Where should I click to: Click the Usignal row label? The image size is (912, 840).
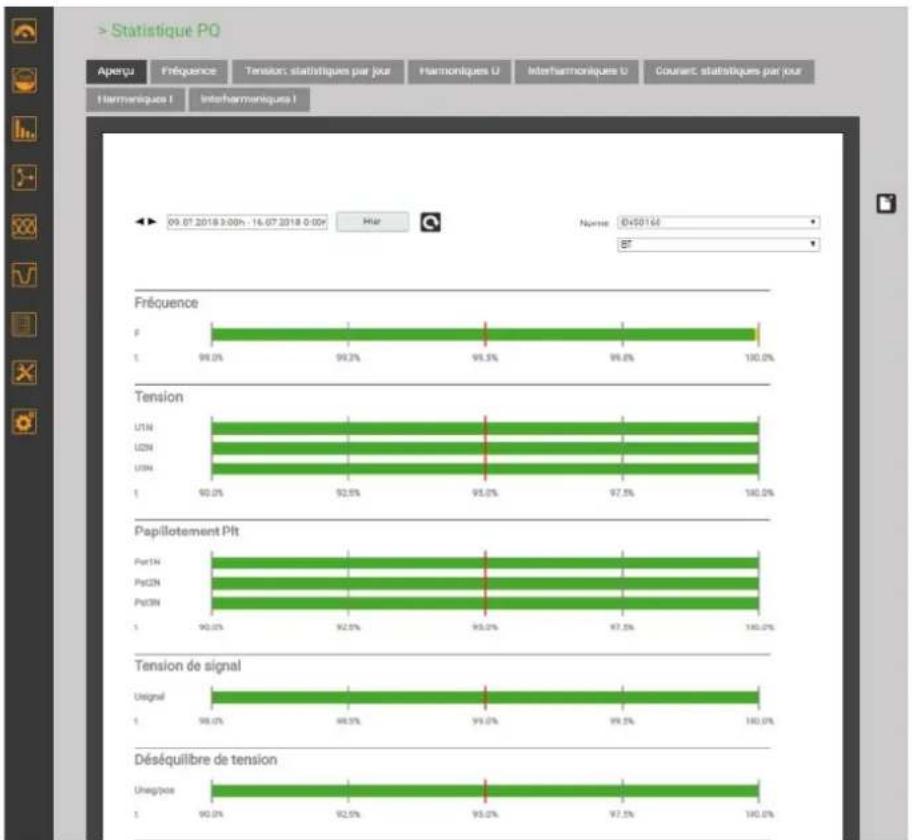pyautogui.click(x=149, y=697)
